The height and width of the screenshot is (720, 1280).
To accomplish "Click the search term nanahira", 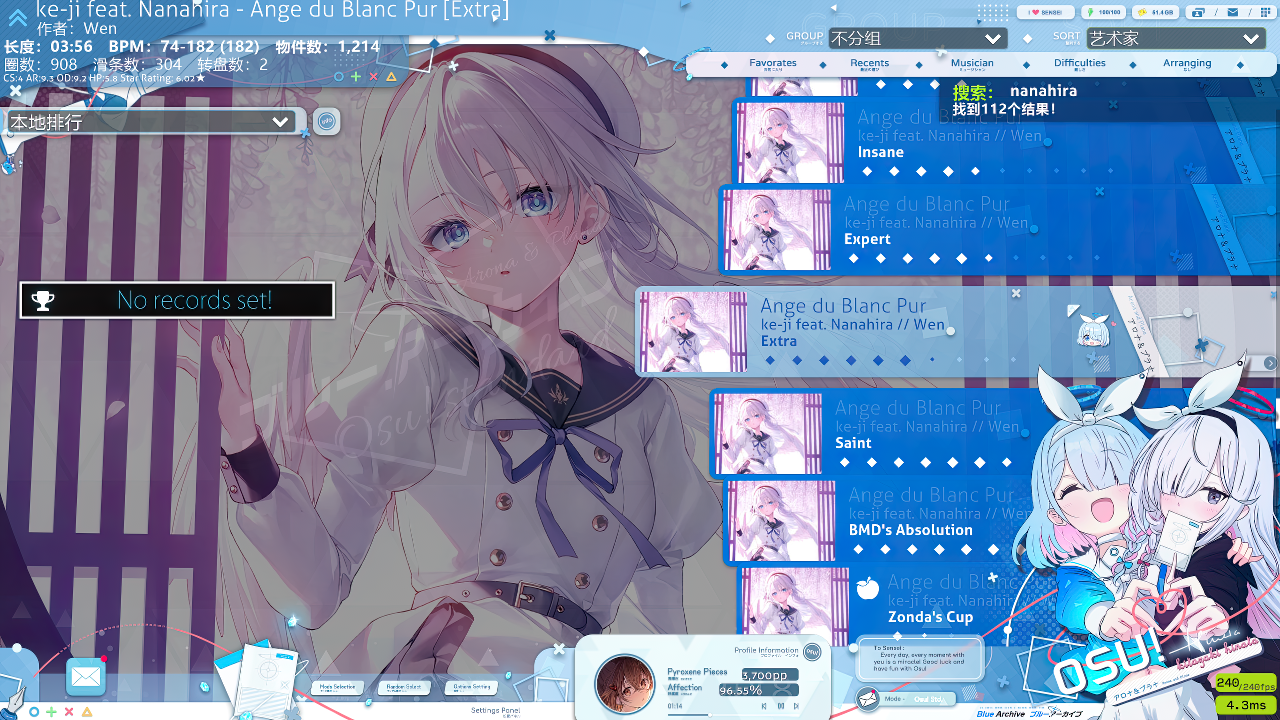I will click(x=1043, y=91).
